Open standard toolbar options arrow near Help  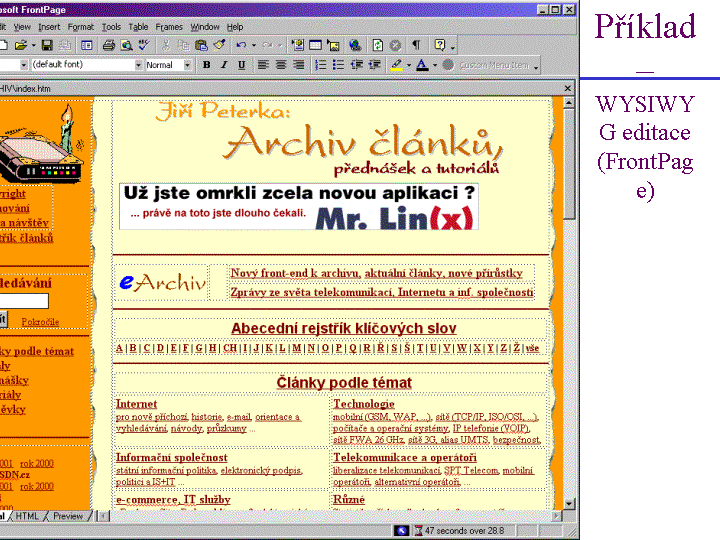tap(453, 47)
